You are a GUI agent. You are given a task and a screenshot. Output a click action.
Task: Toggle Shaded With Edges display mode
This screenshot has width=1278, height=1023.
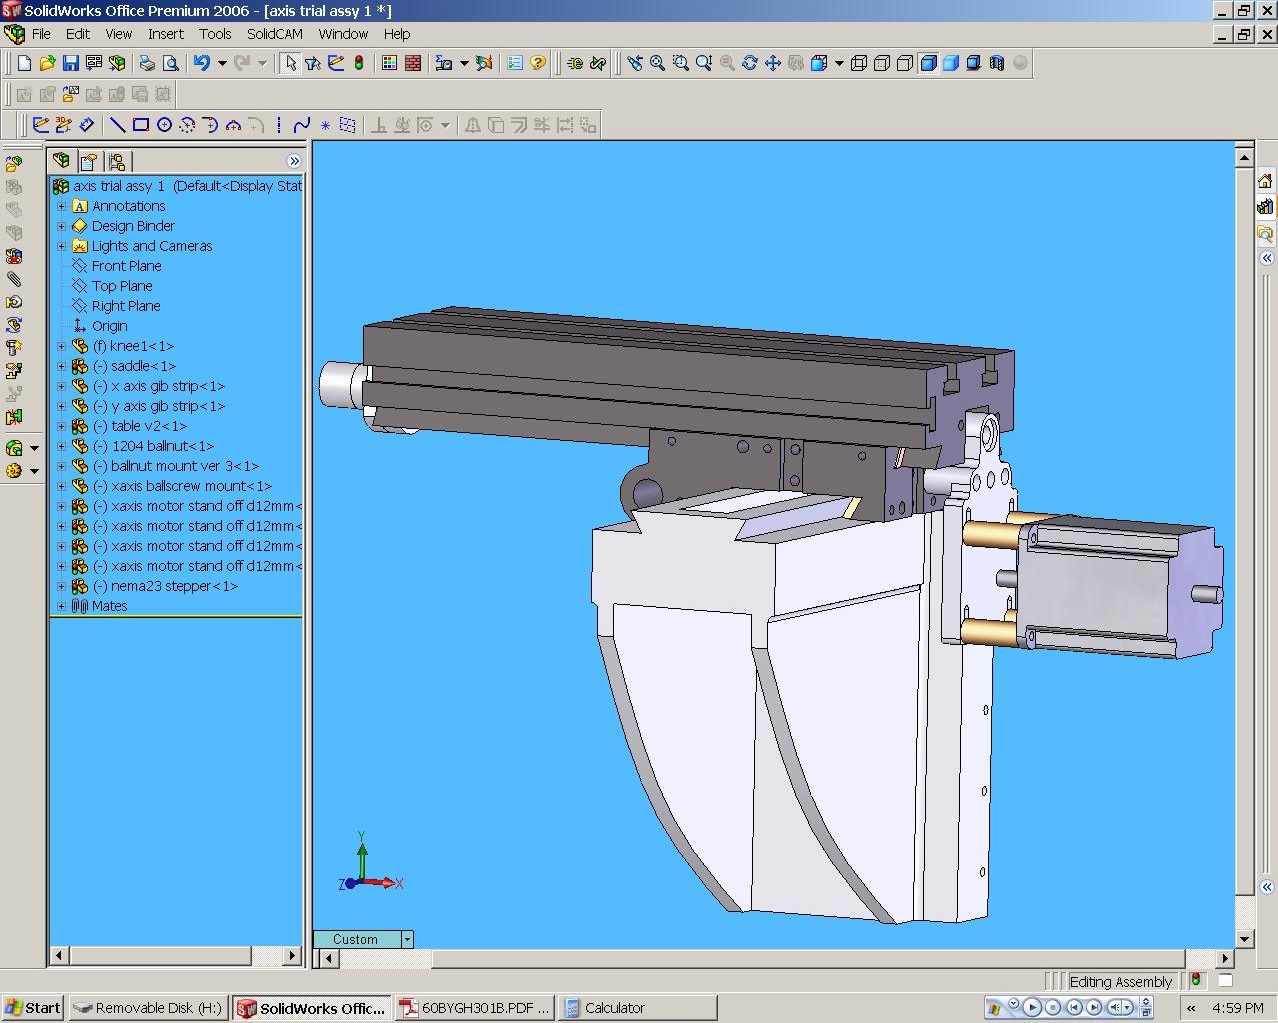click(x=927, y=63)
